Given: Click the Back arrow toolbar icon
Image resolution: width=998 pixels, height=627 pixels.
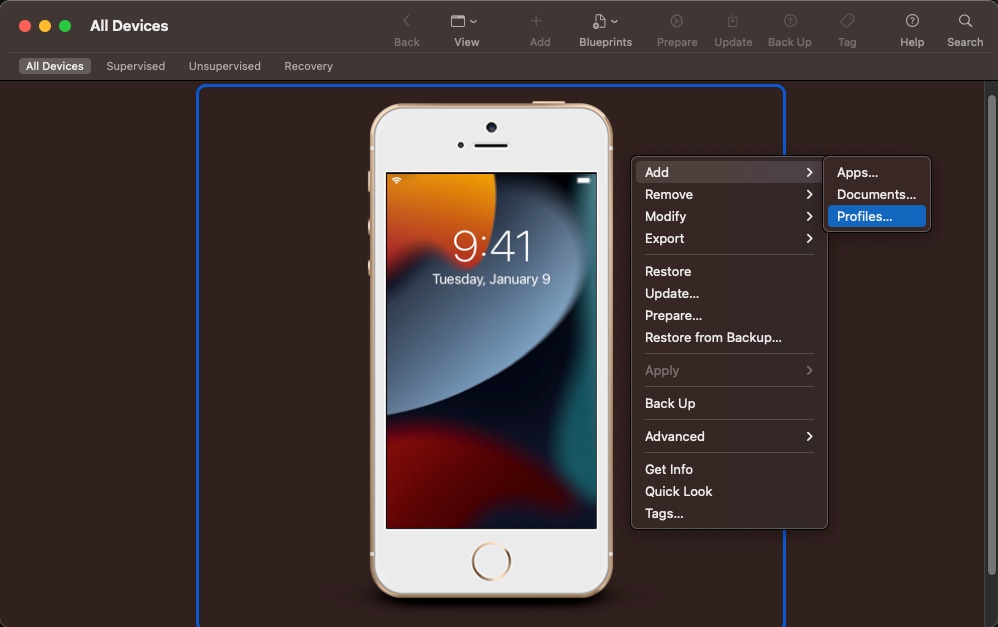Looking at the screenshot, I should coord(406,21).
